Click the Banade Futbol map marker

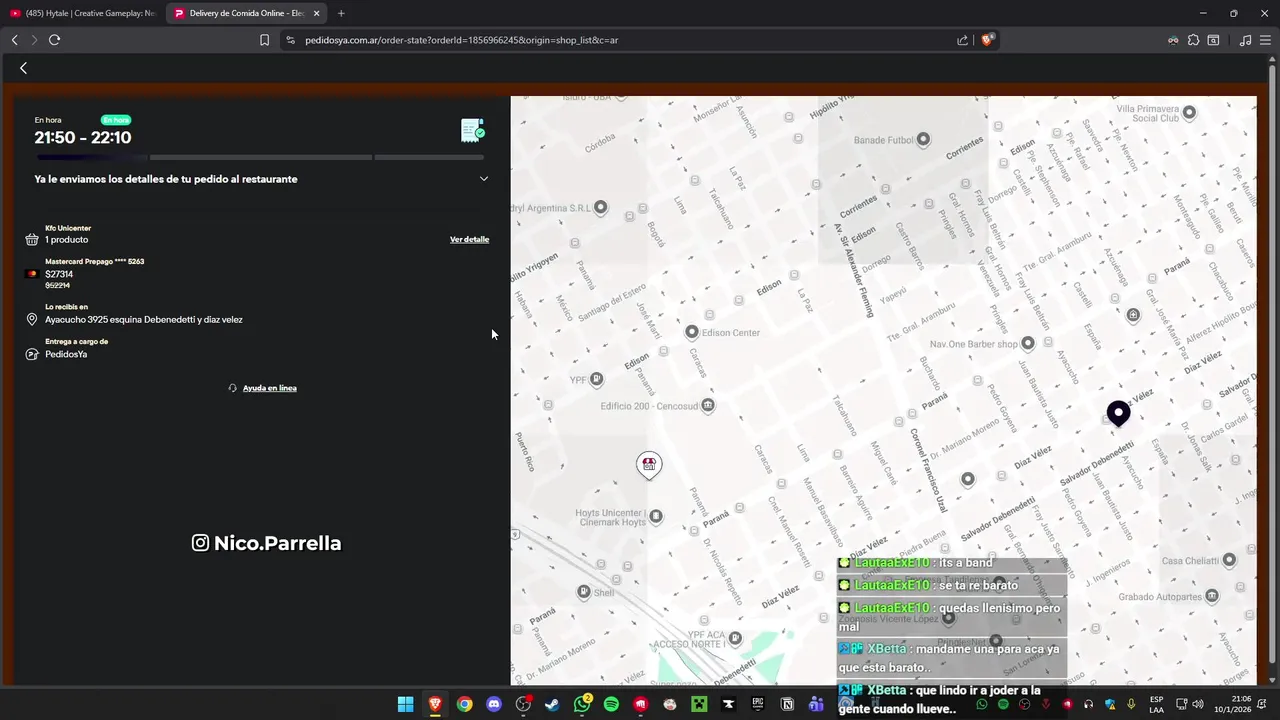[923, 139]
